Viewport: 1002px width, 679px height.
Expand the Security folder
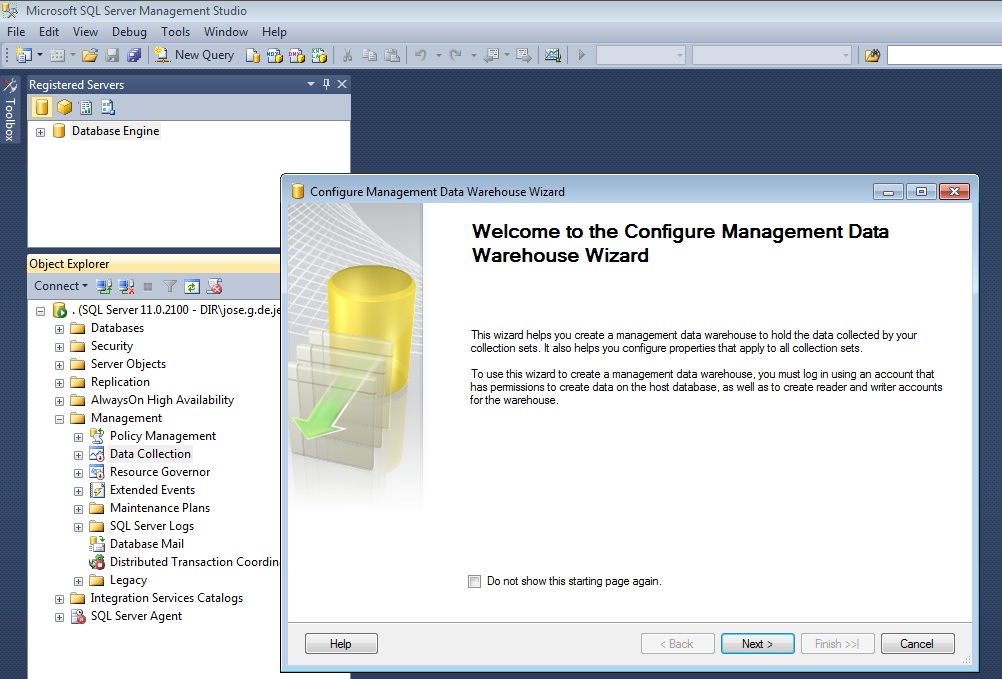(x=59, y=347)
